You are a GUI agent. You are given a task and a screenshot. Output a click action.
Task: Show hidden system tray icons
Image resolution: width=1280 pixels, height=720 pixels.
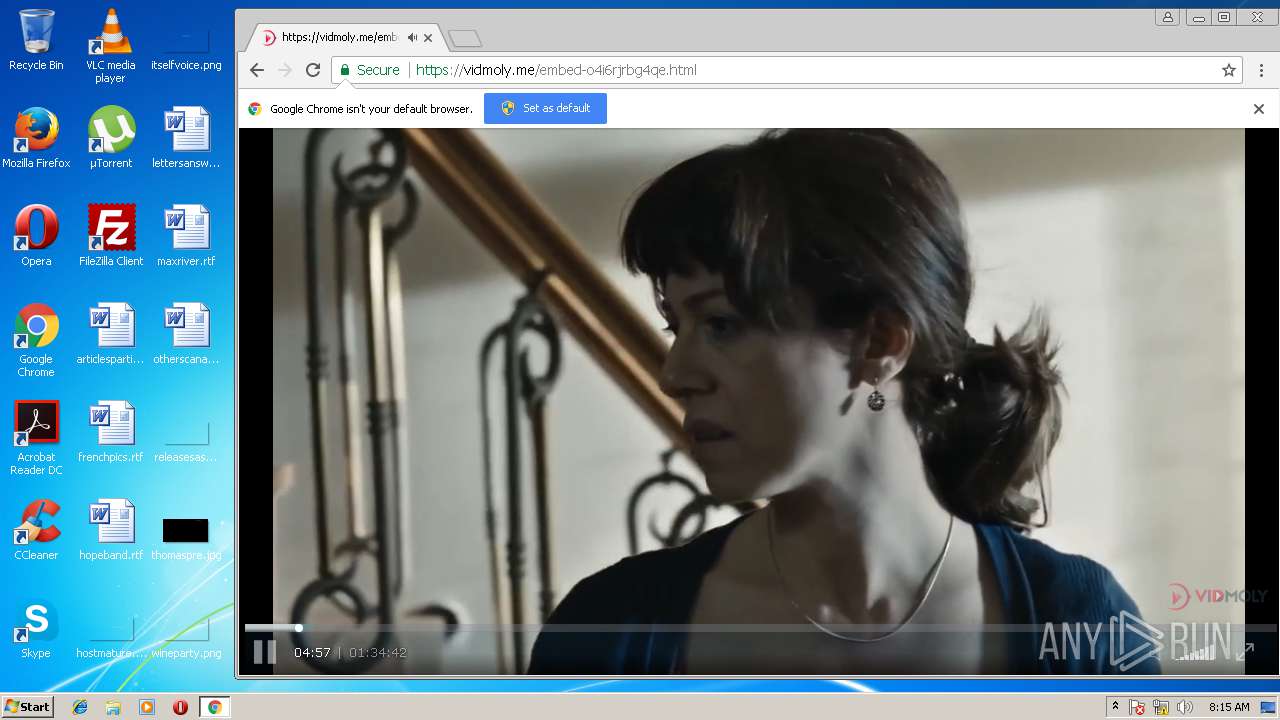(1115, 707)
